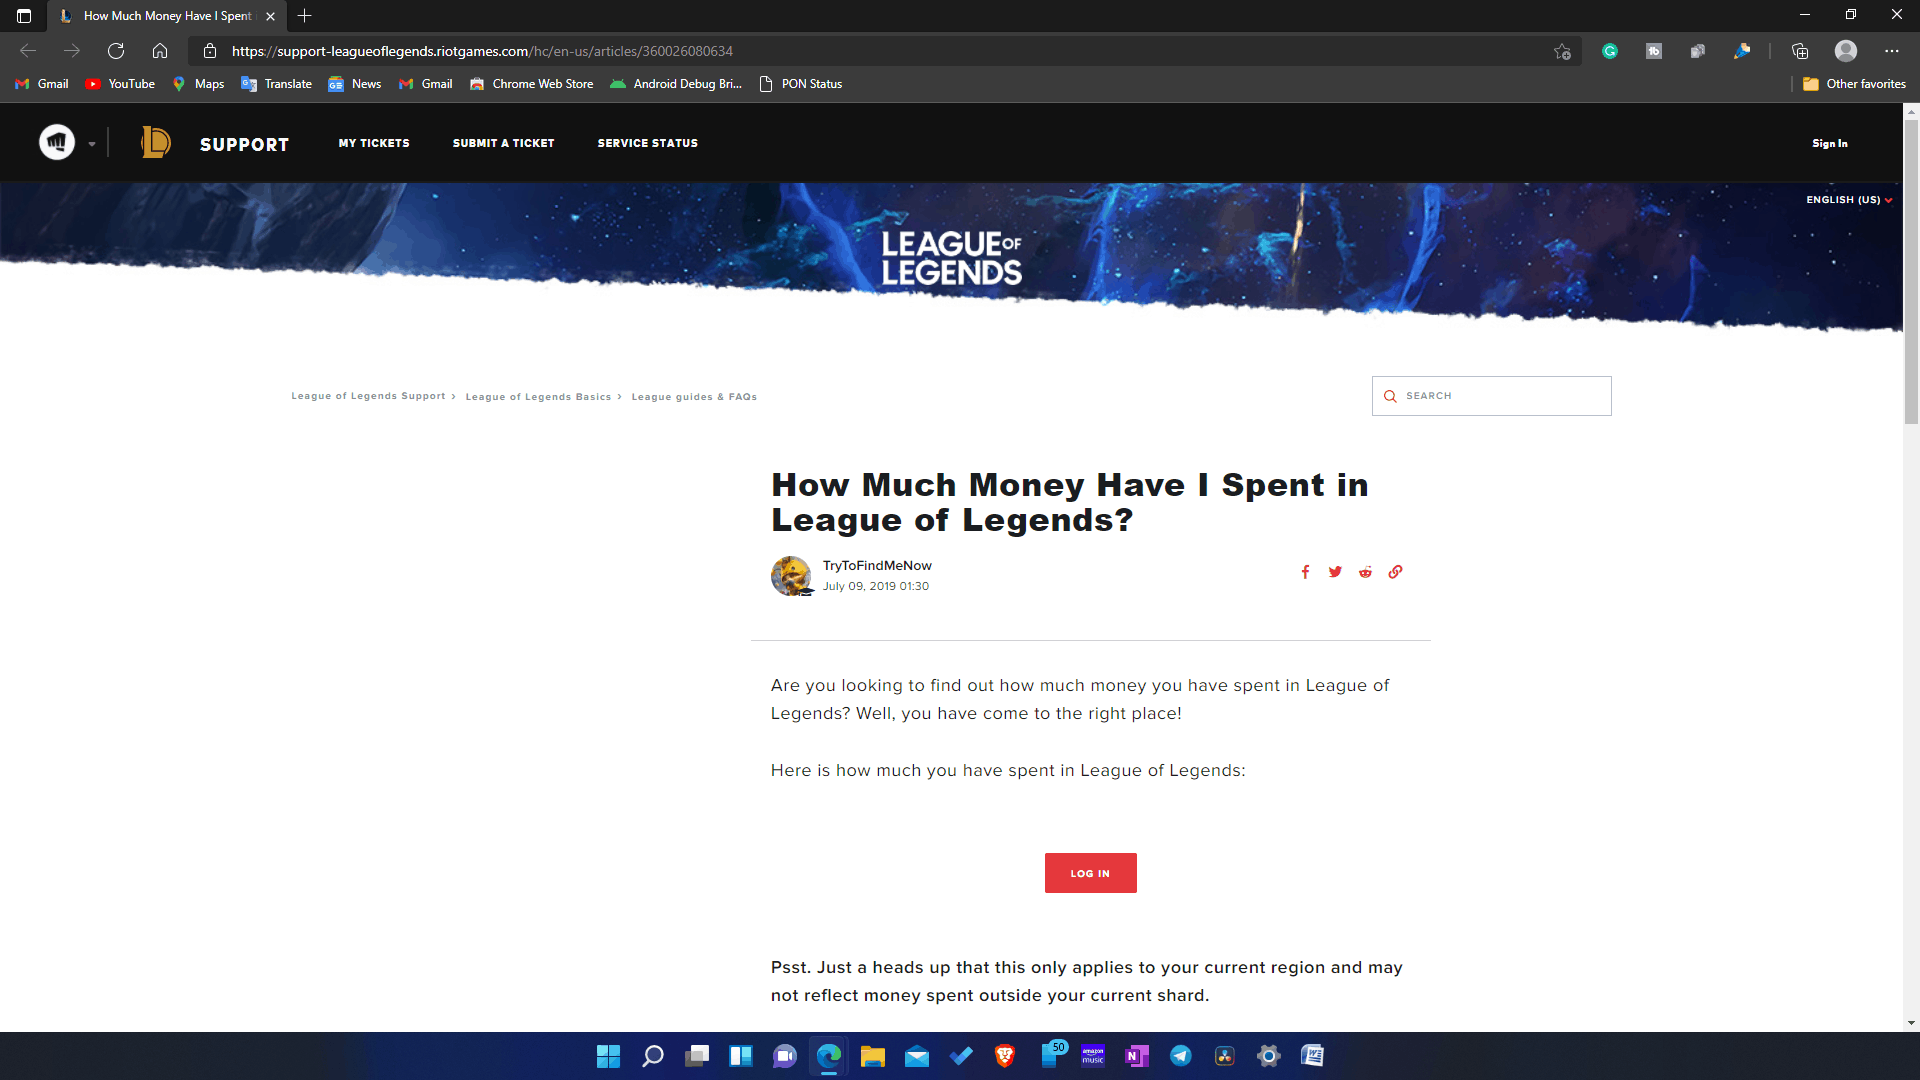This screenshot has height=1080, width=1920.
Task: Click the copy link share icon
Action: 1395,571
